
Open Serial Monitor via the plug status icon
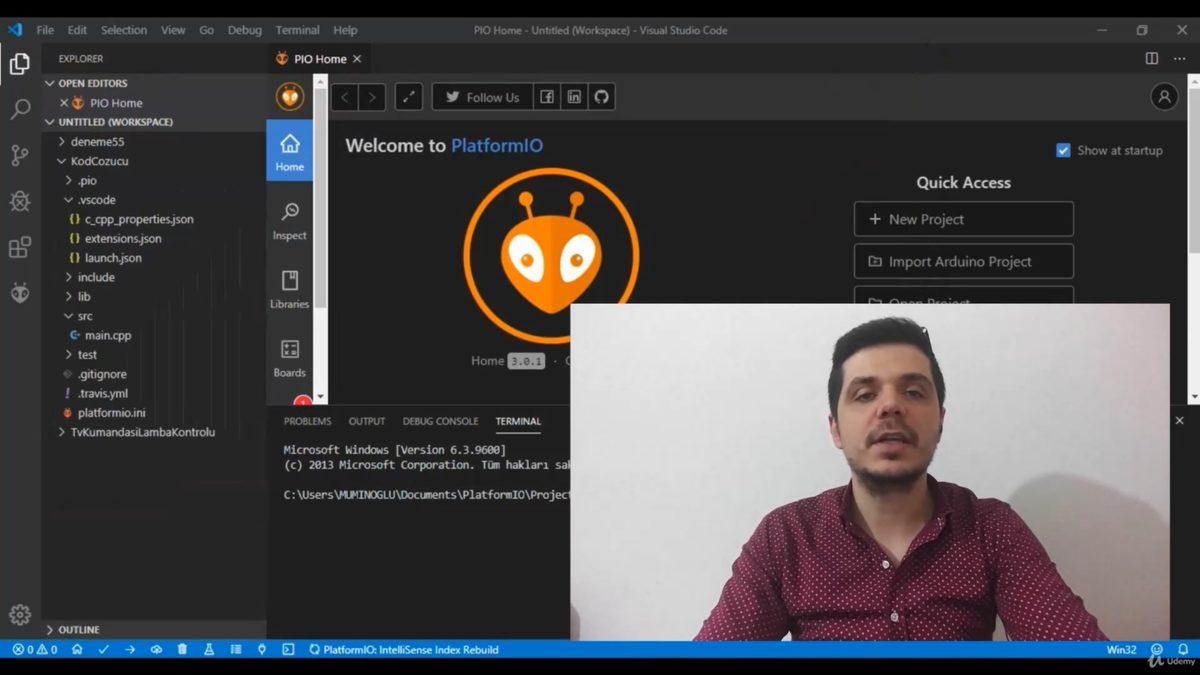click(x=261, y=649)
